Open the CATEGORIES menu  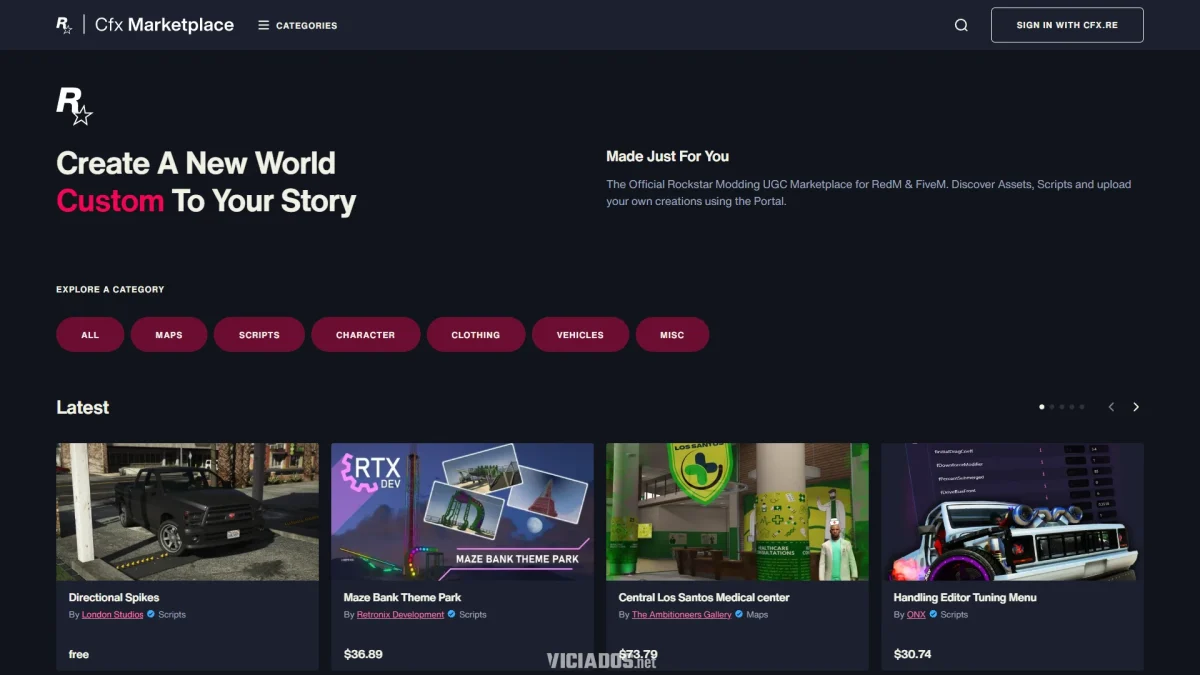(297, 25)
